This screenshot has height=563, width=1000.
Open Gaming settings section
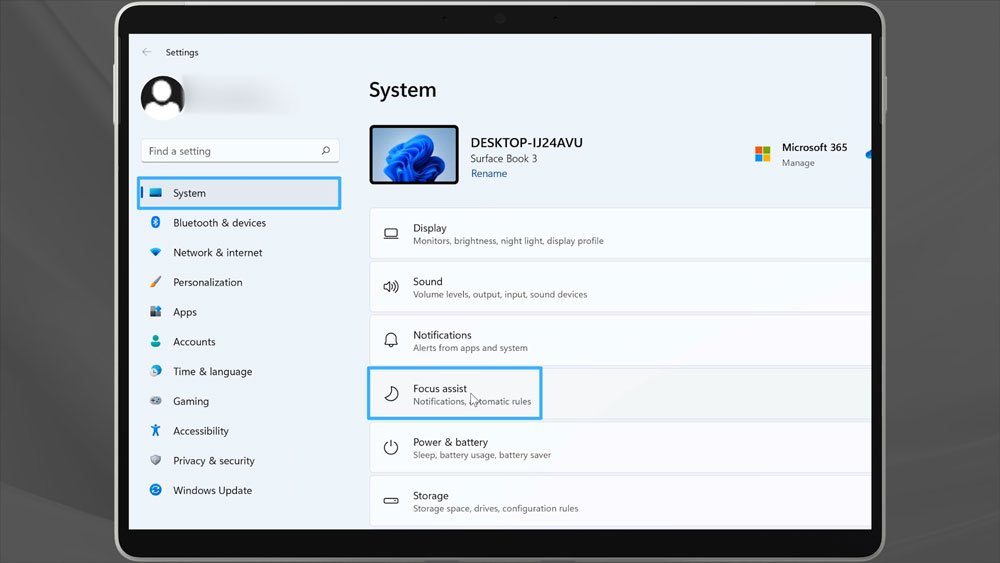point(191,401)
